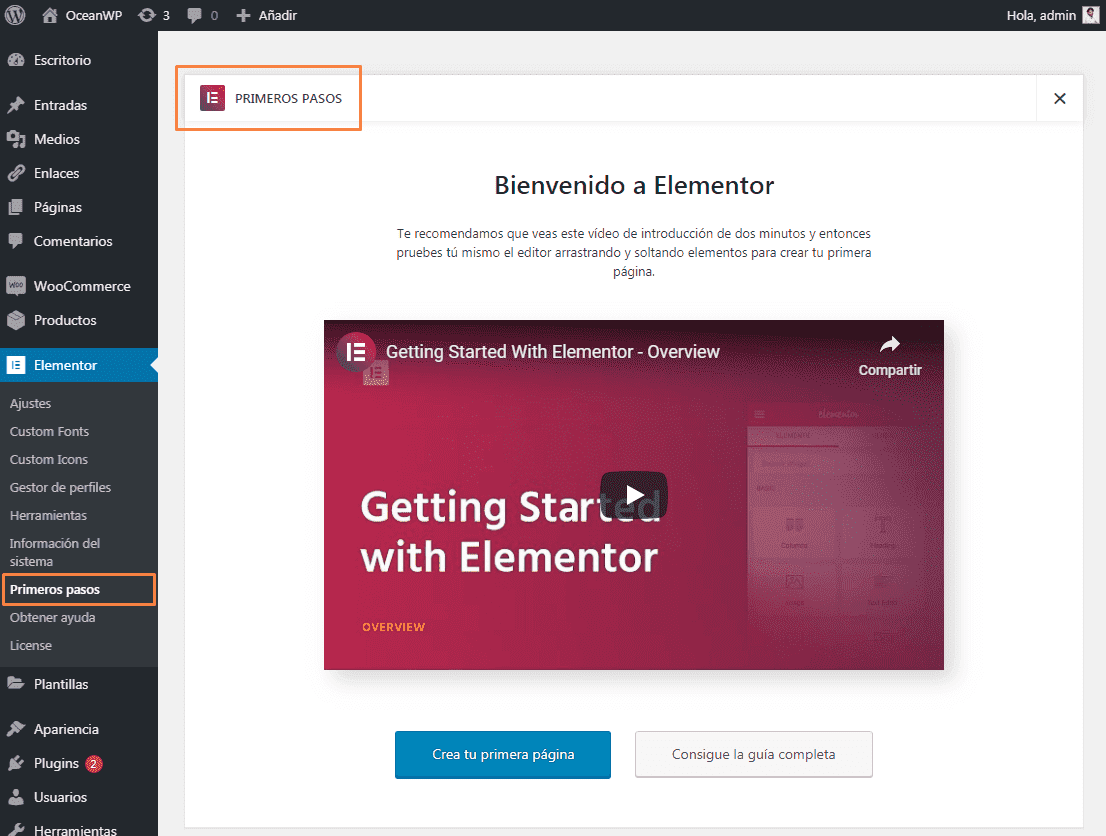Screen dimensions: 1106x836
Task: Click the Herramientas wrench icon in main menu
Action: coord(16,830)
